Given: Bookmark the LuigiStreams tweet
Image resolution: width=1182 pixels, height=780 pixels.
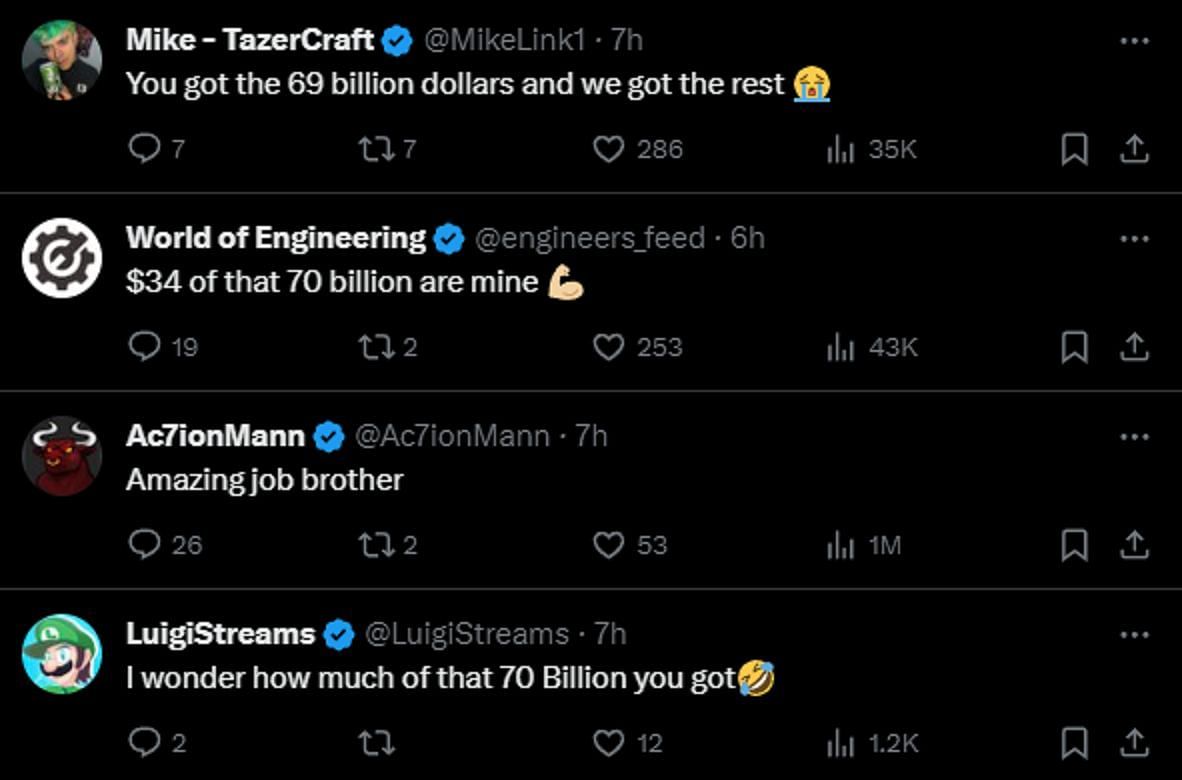Looking at the screenshot, I should coord(1074,743).
